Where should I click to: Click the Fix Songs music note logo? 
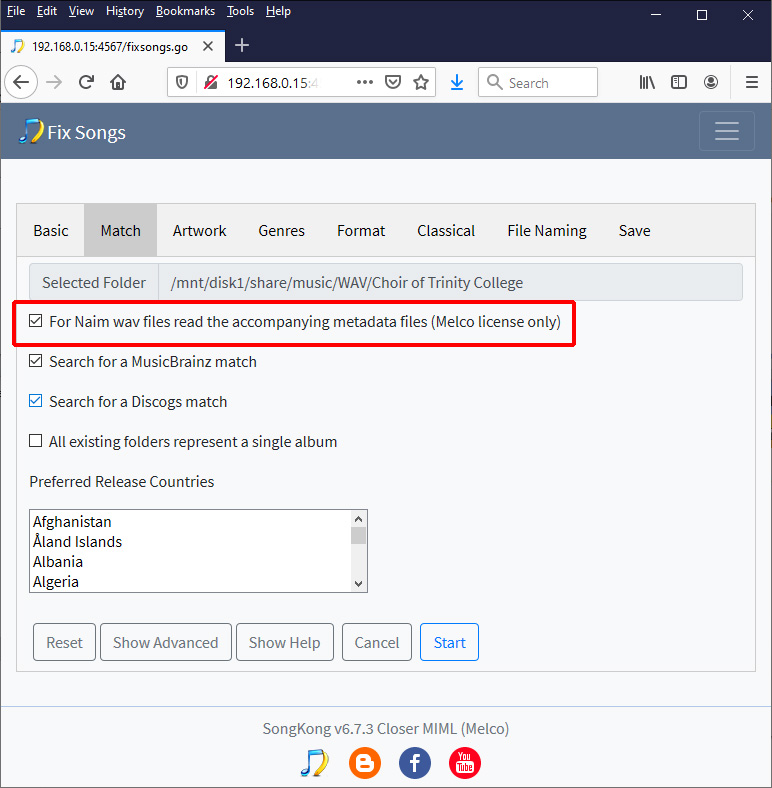point(31,132)
